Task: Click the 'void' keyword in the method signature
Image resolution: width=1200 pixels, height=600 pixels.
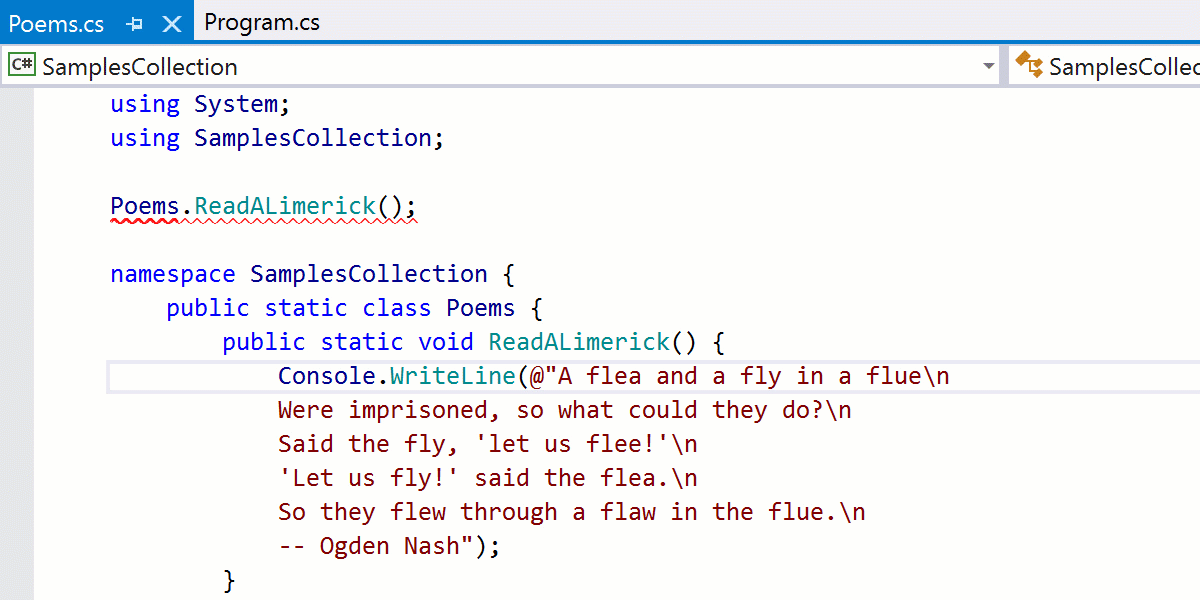Action: coord(446,342)
